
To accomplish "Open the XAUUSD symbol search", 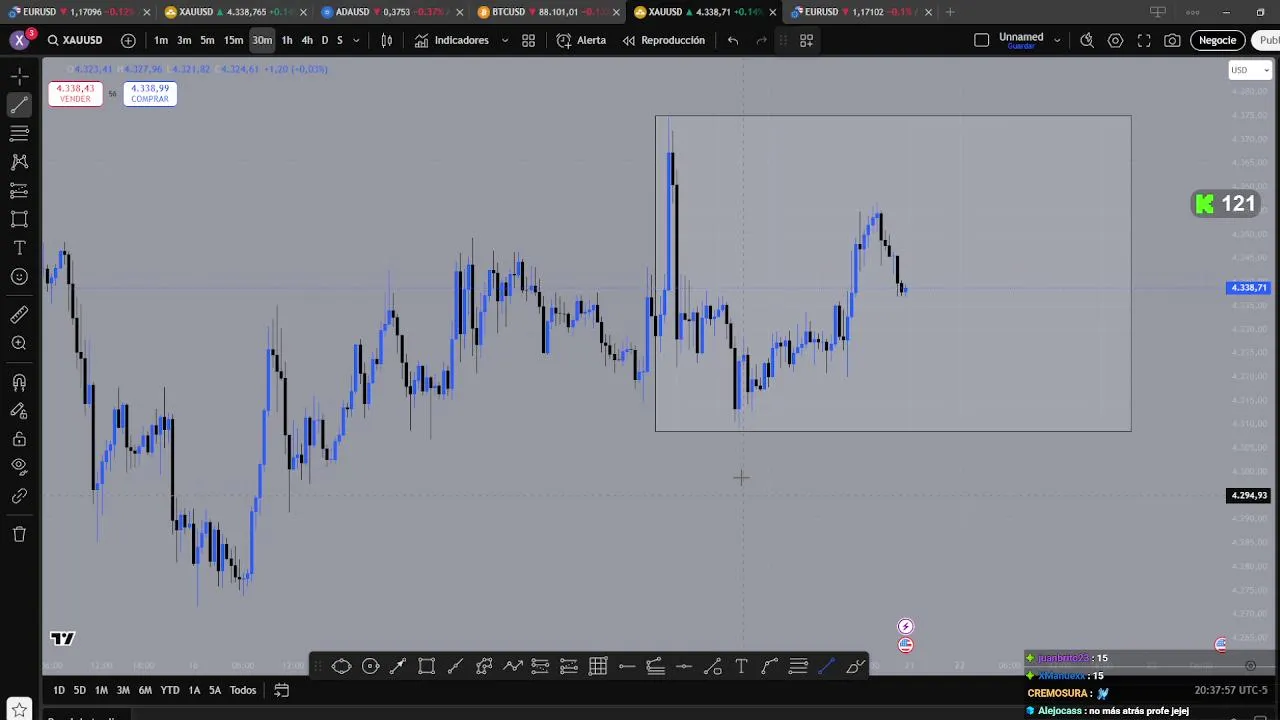I will 75,40.
